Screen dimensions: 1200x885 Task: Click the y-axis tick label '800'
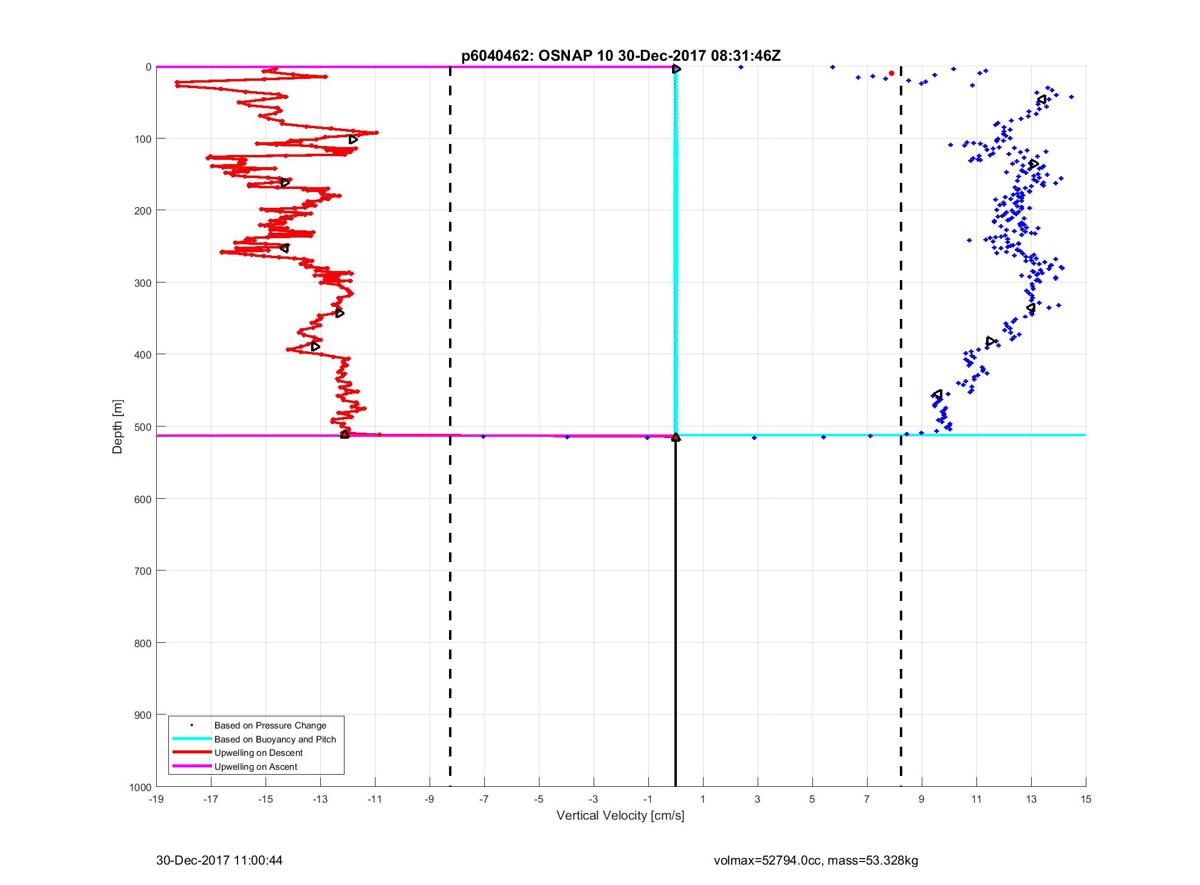[x=142, y=643]
